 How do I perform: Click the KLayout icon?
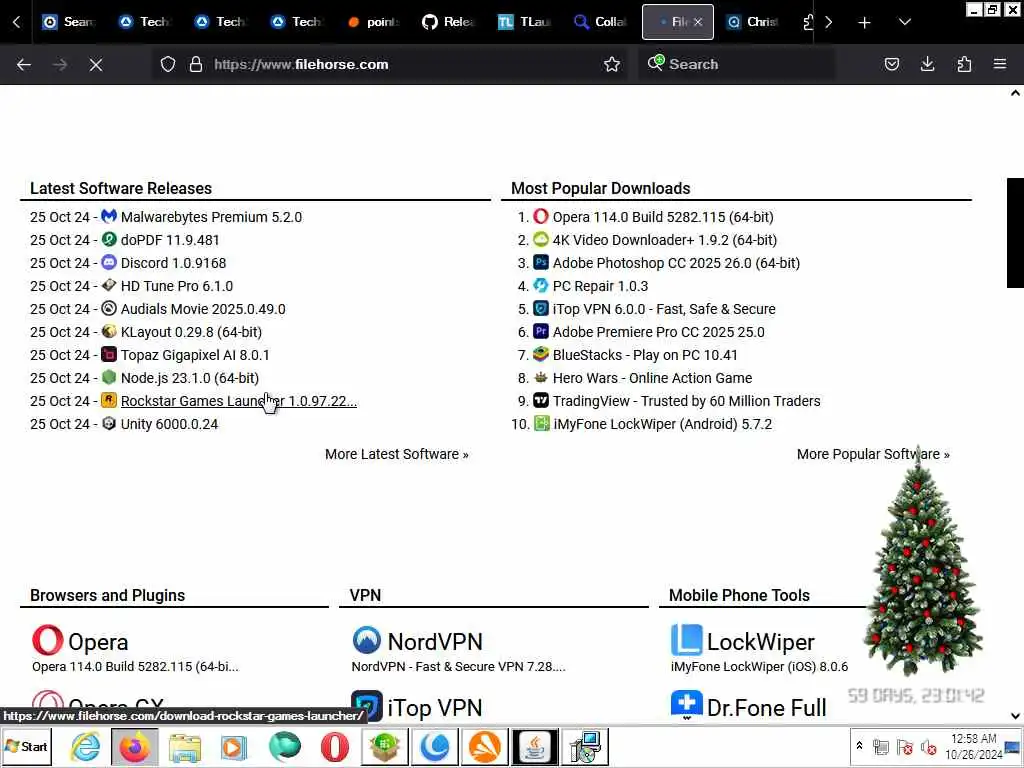[x=109, y=331]
